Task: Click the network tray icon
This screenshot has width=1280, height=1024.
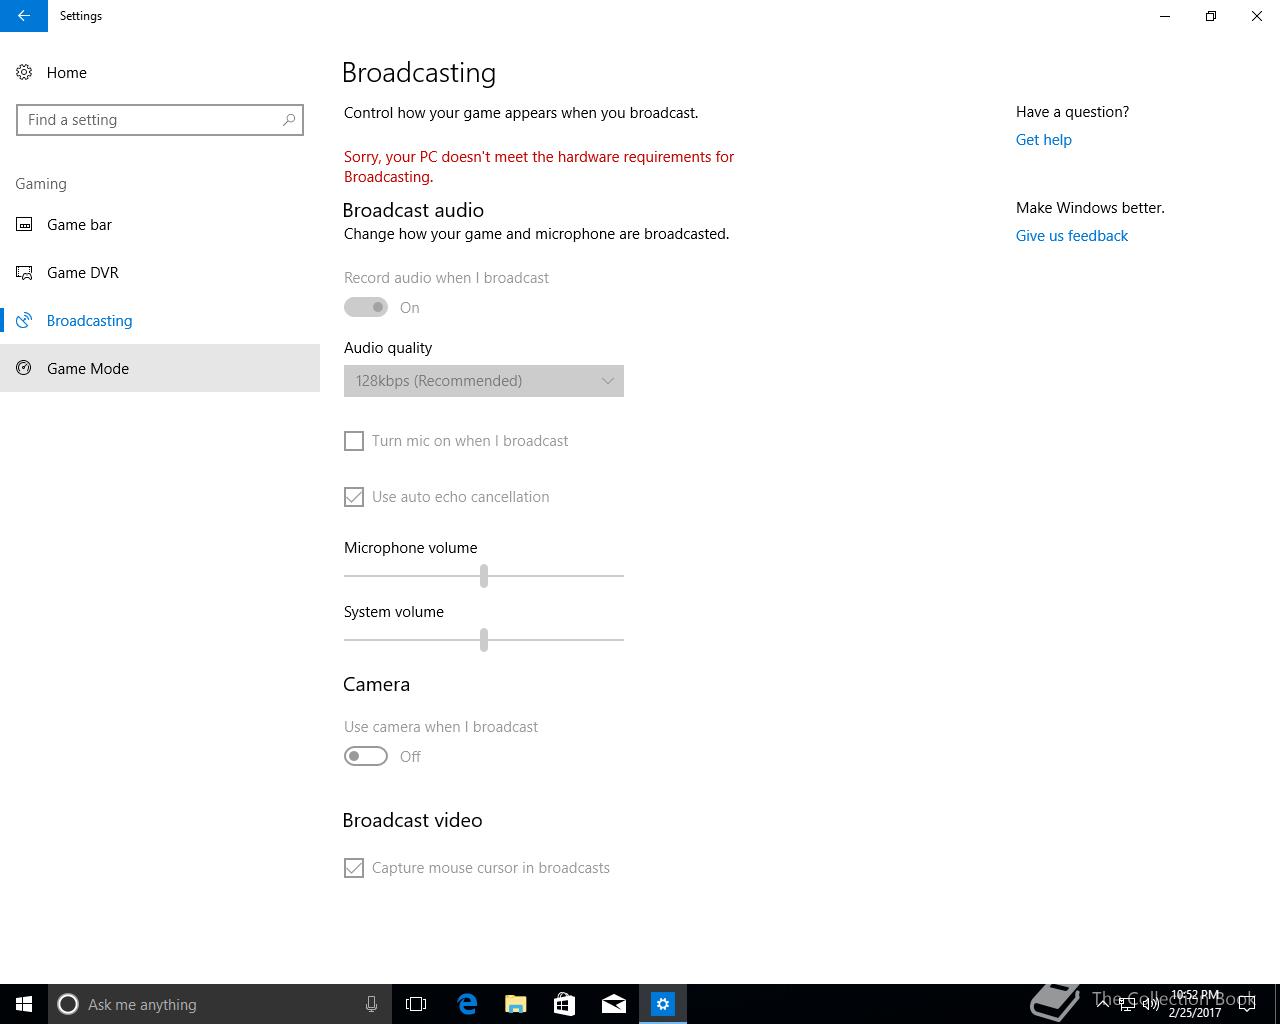Action: point(1127,1005)
